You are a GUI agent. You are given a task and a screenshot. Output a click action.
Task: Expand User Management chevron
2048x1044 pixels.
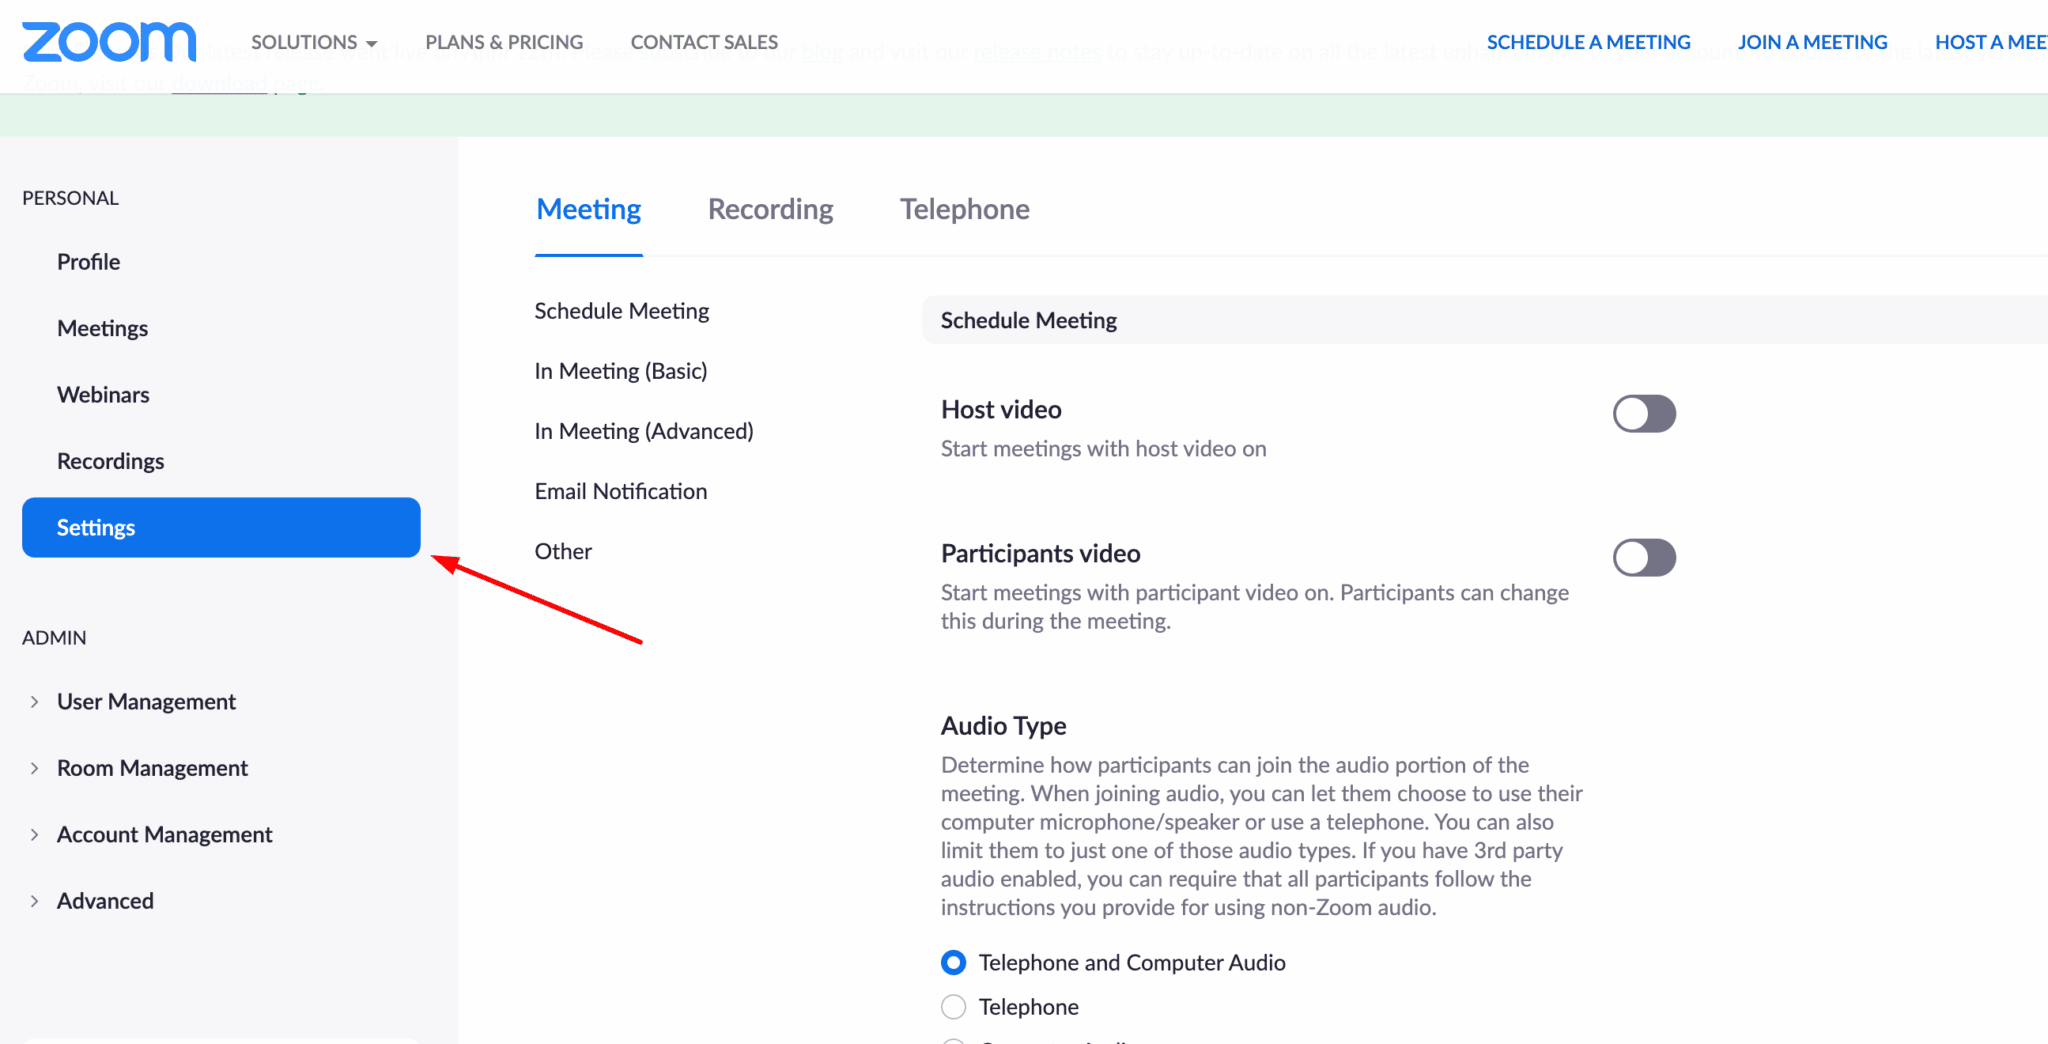[34, 702]
